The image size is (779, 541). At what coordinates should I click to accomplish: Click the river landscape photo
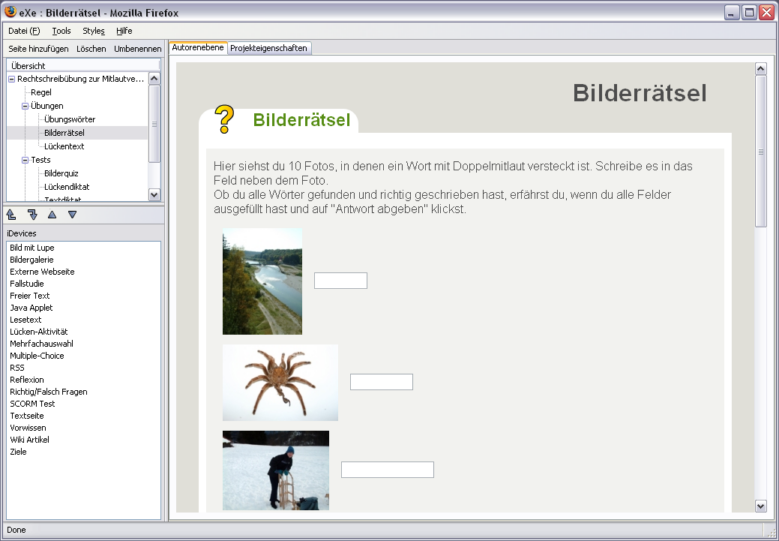pyautogui.click(x=262, y=281)
